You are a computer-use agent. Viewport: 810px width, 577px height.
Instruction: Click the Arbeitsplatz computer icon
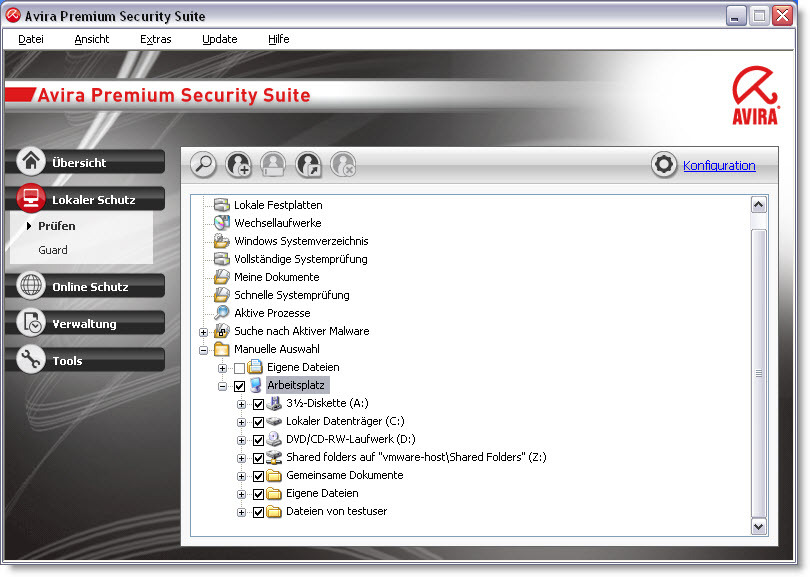coord(256,385)
